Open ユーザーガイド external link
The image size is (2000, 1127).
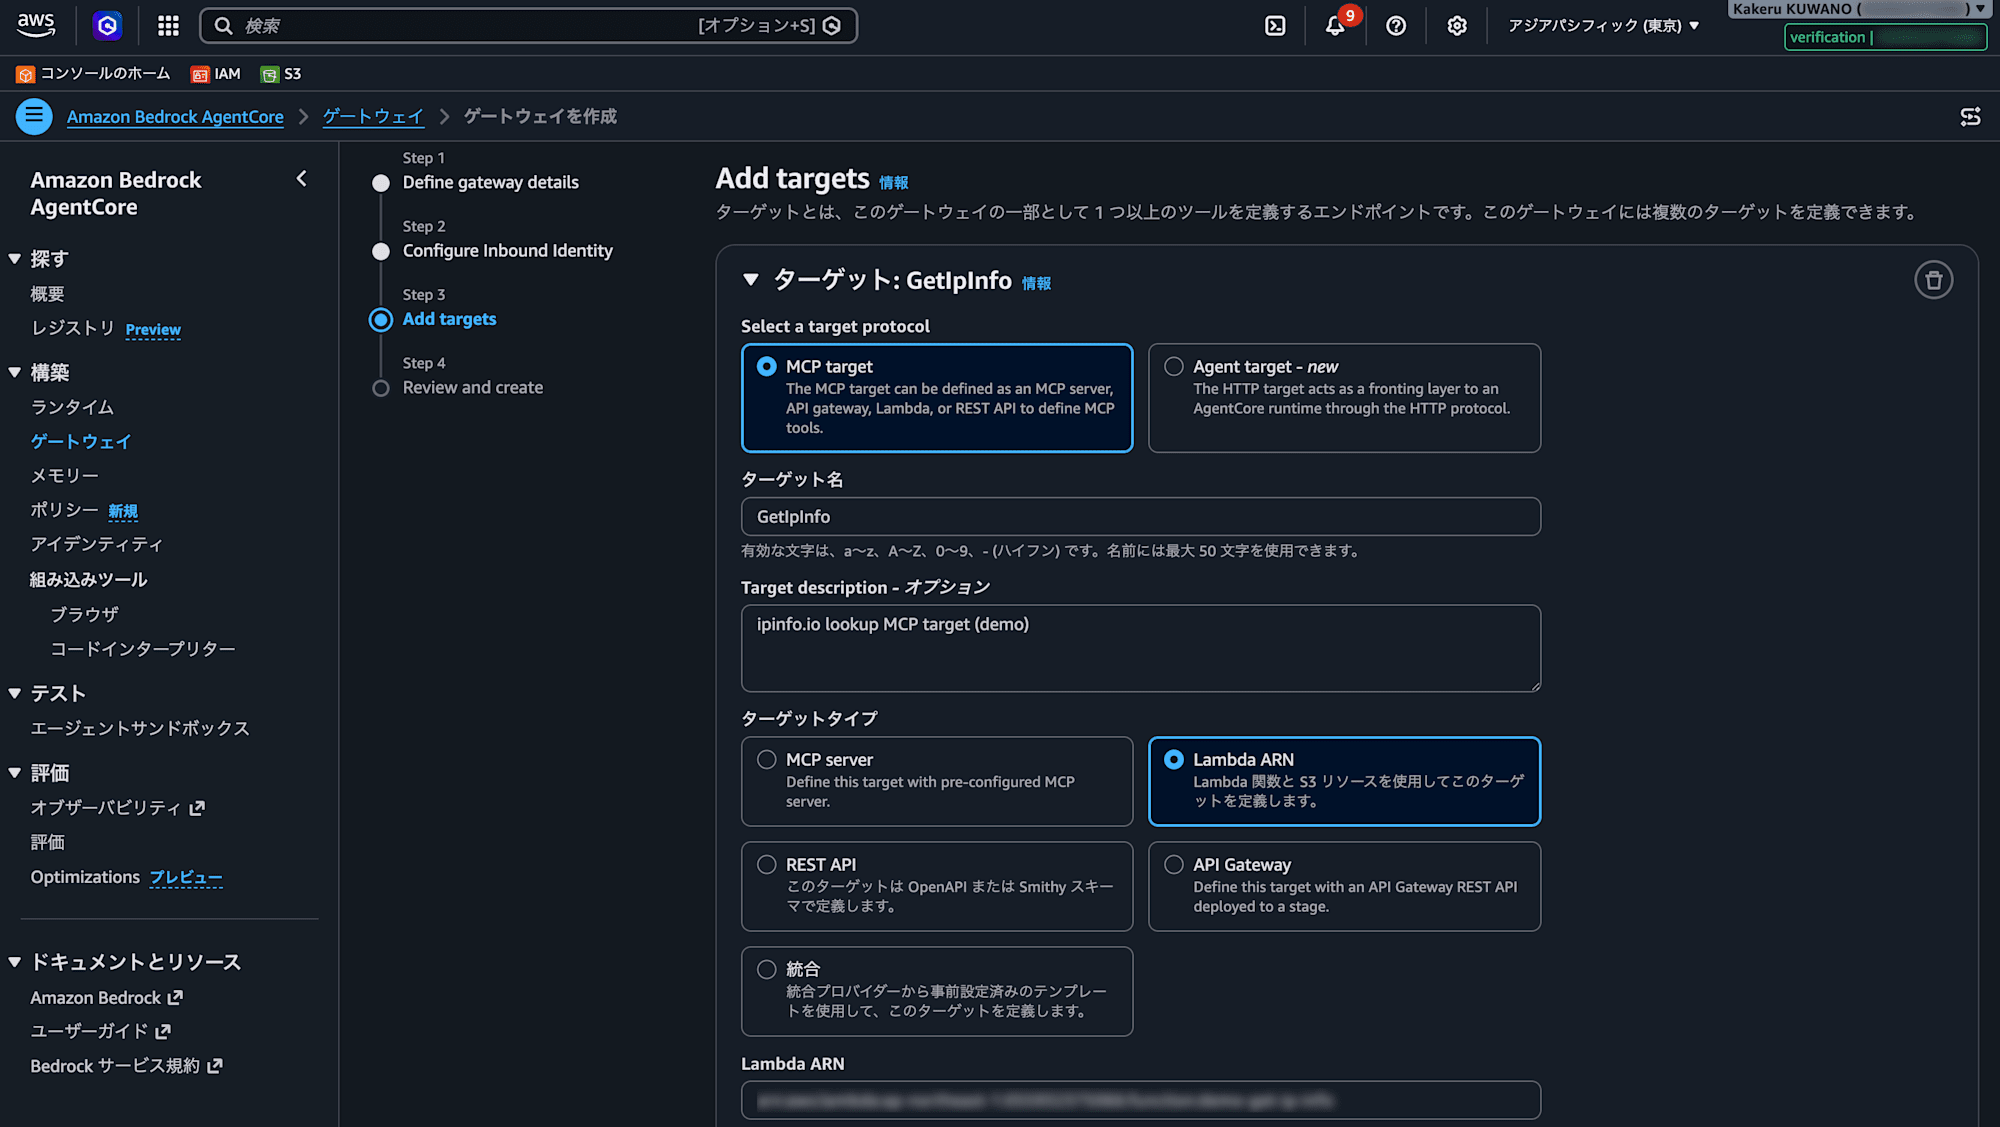(x=101, y=1031)
